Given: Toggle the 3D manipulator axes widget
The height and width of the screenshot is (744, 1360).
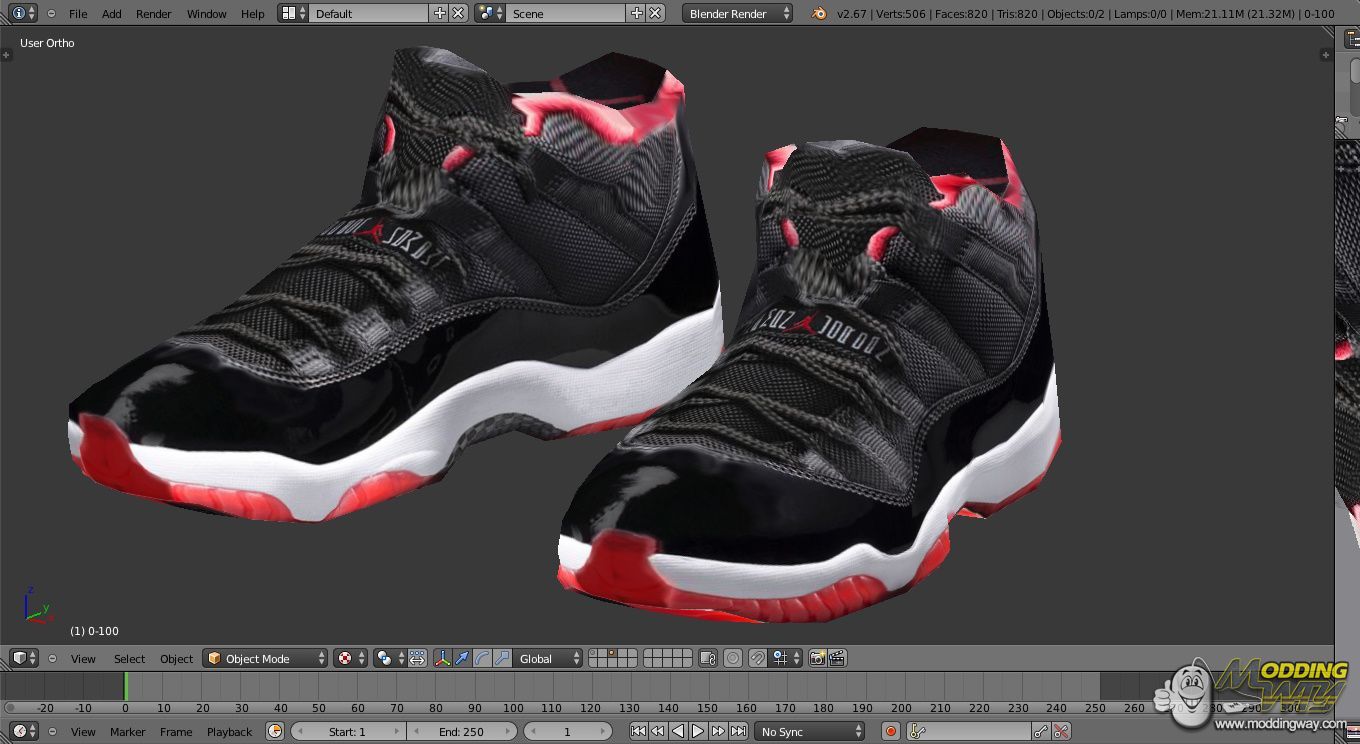Looking at the screenshot, I should click(x=442, y=658).
